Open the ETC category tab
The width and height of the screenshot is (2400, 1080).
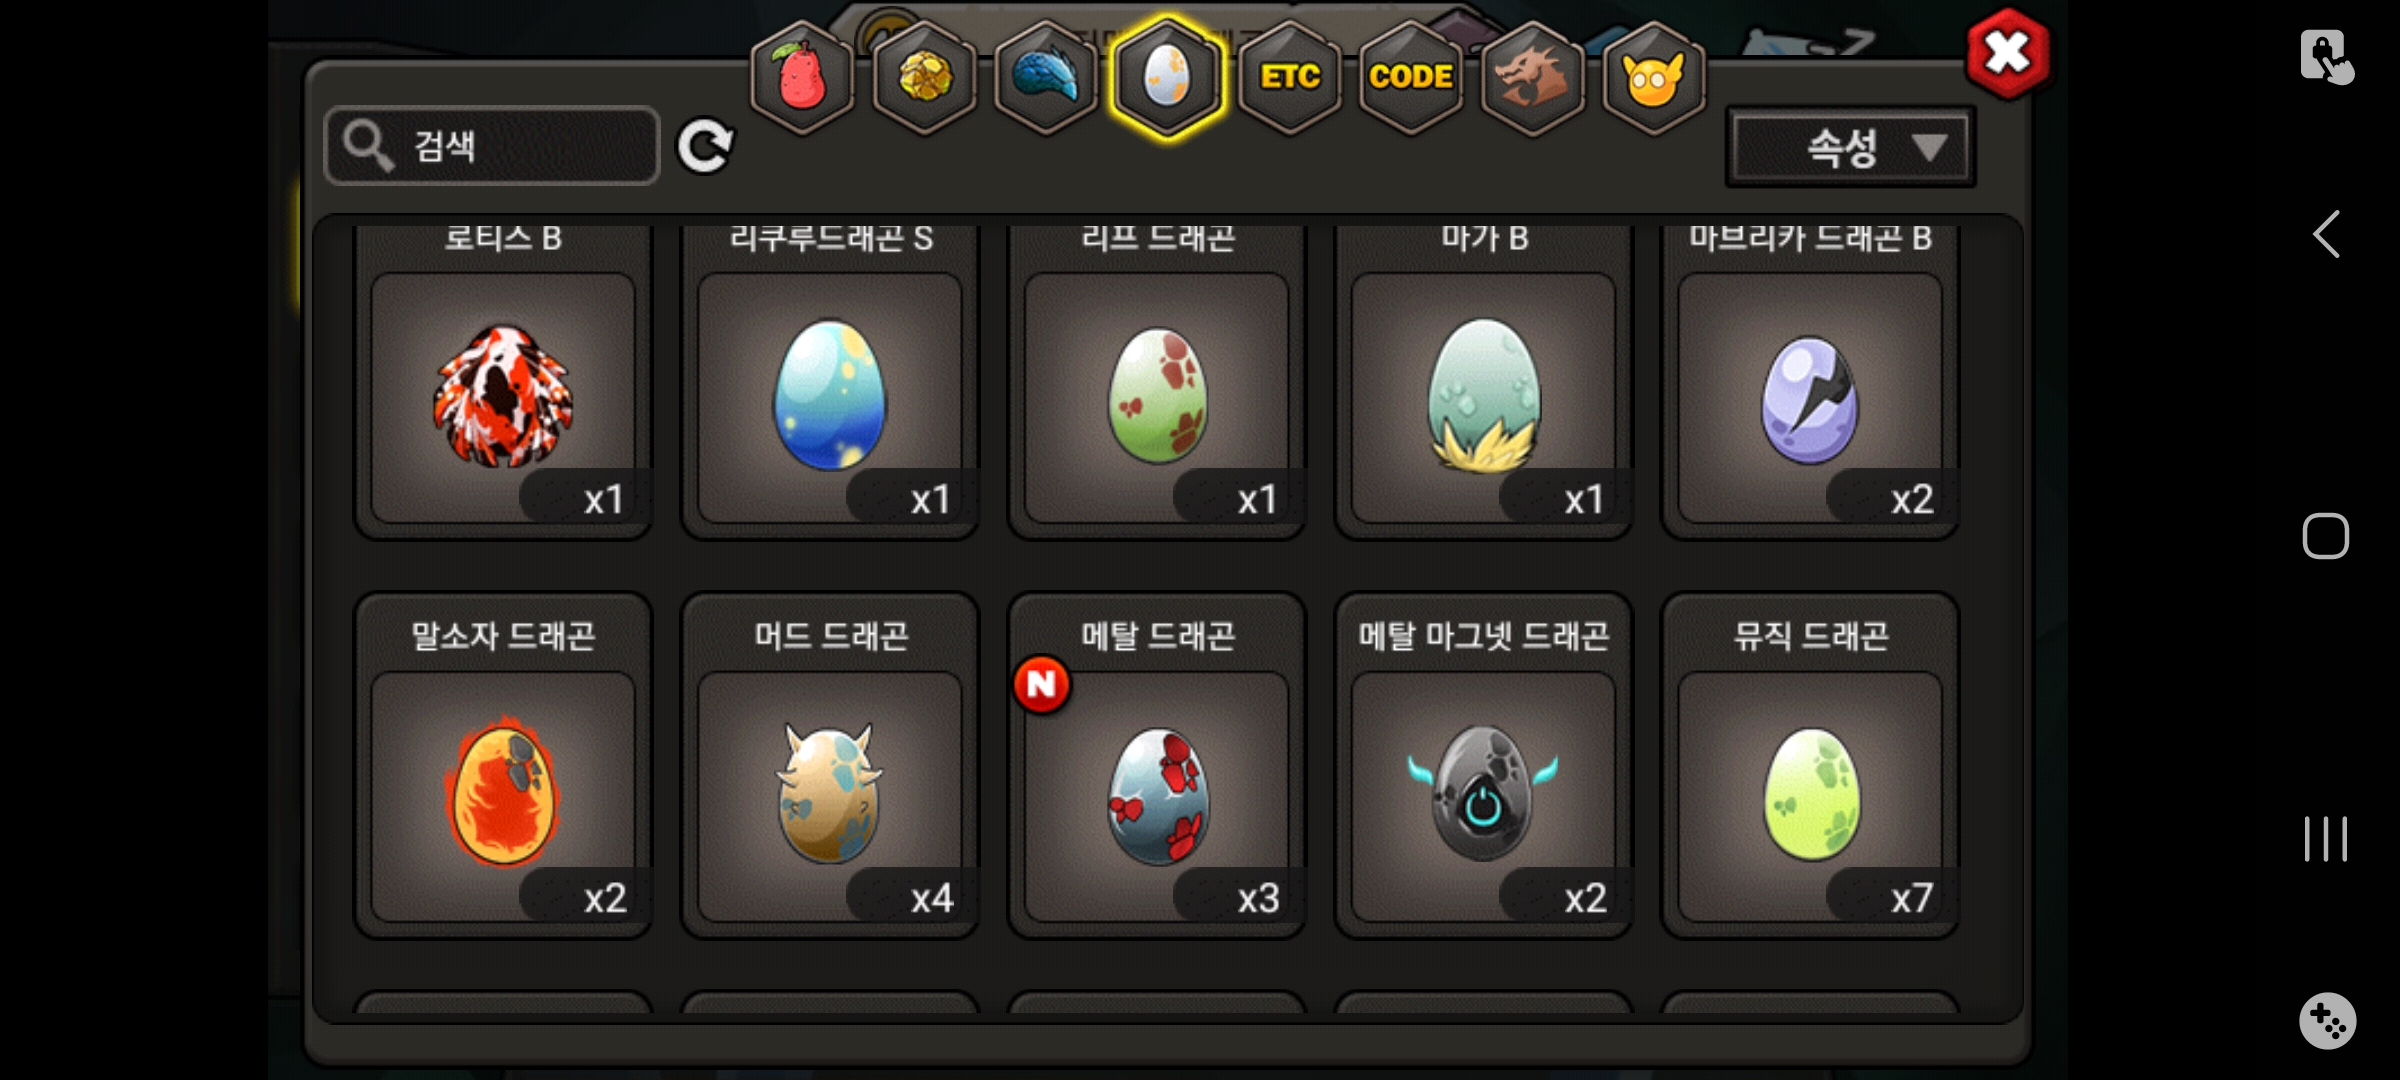[1290, 78]
